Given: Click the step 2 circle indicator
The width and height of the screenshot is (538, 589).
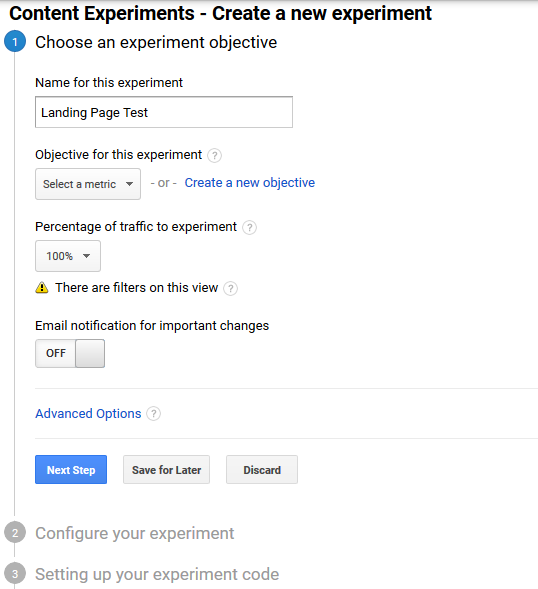Looking at the screenshot, I should coord(15,533).
